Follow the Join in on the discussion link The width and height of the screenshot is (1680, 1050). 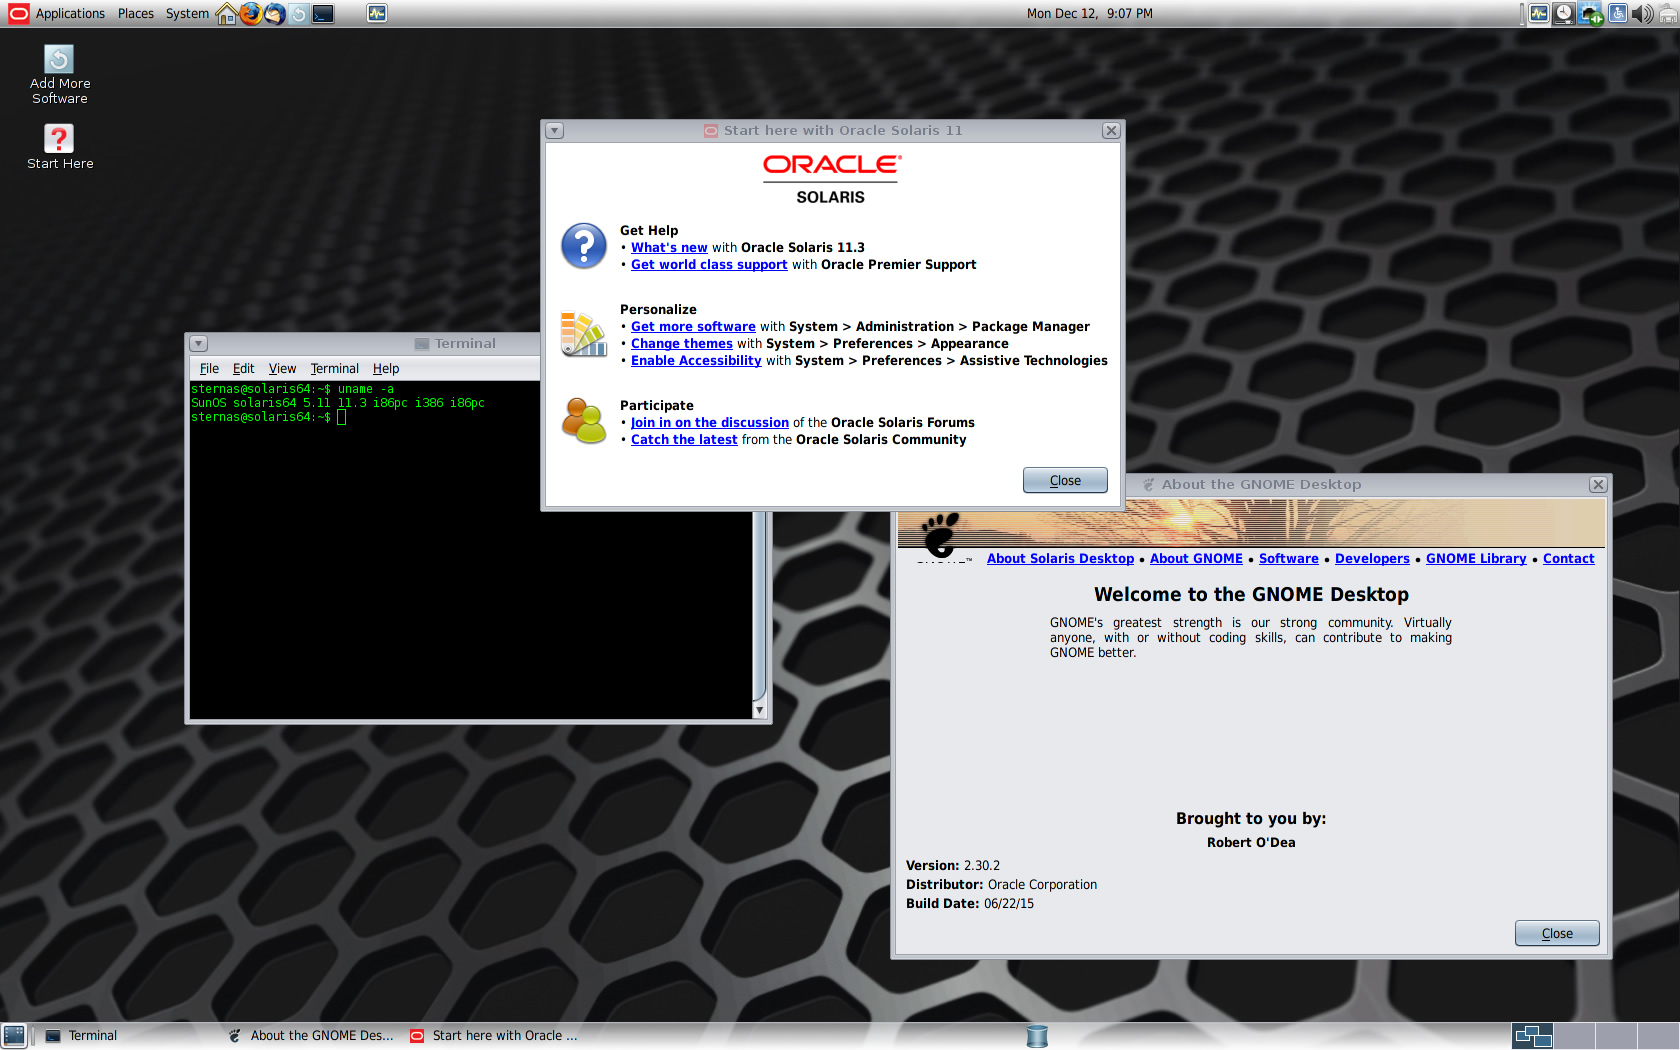coord(710,422)
